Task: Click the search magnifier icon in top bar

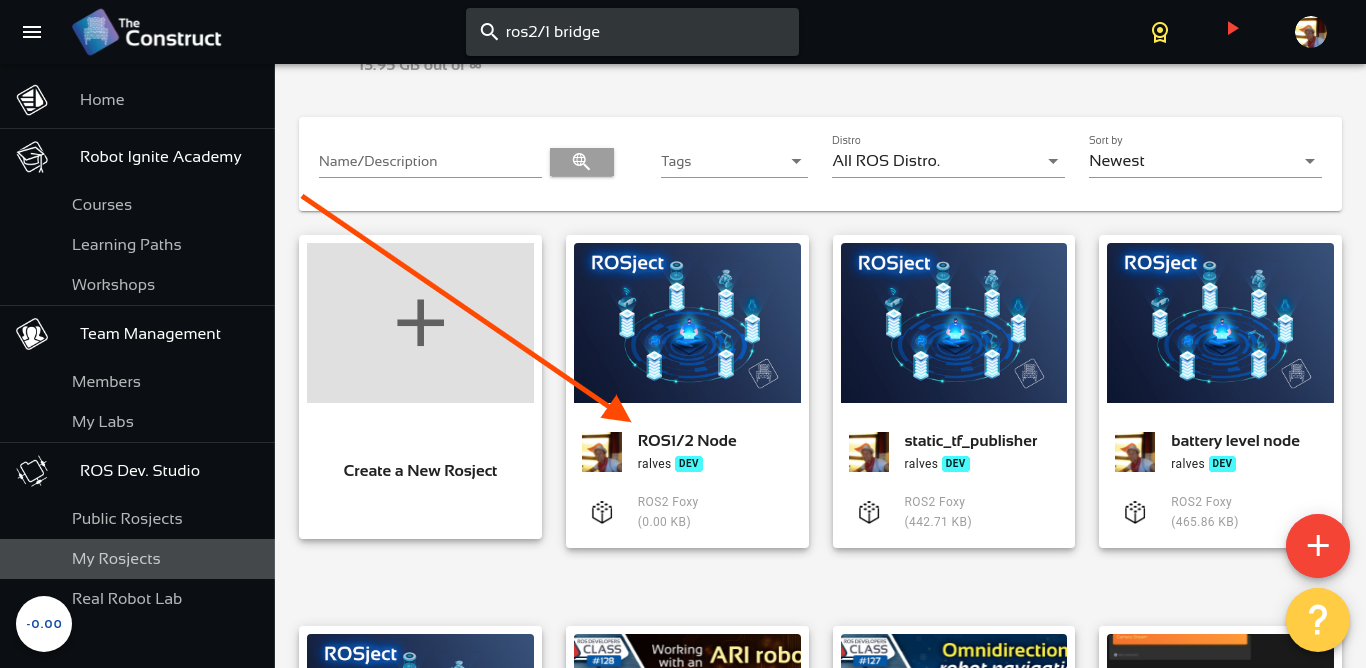Action: point(489,32)
